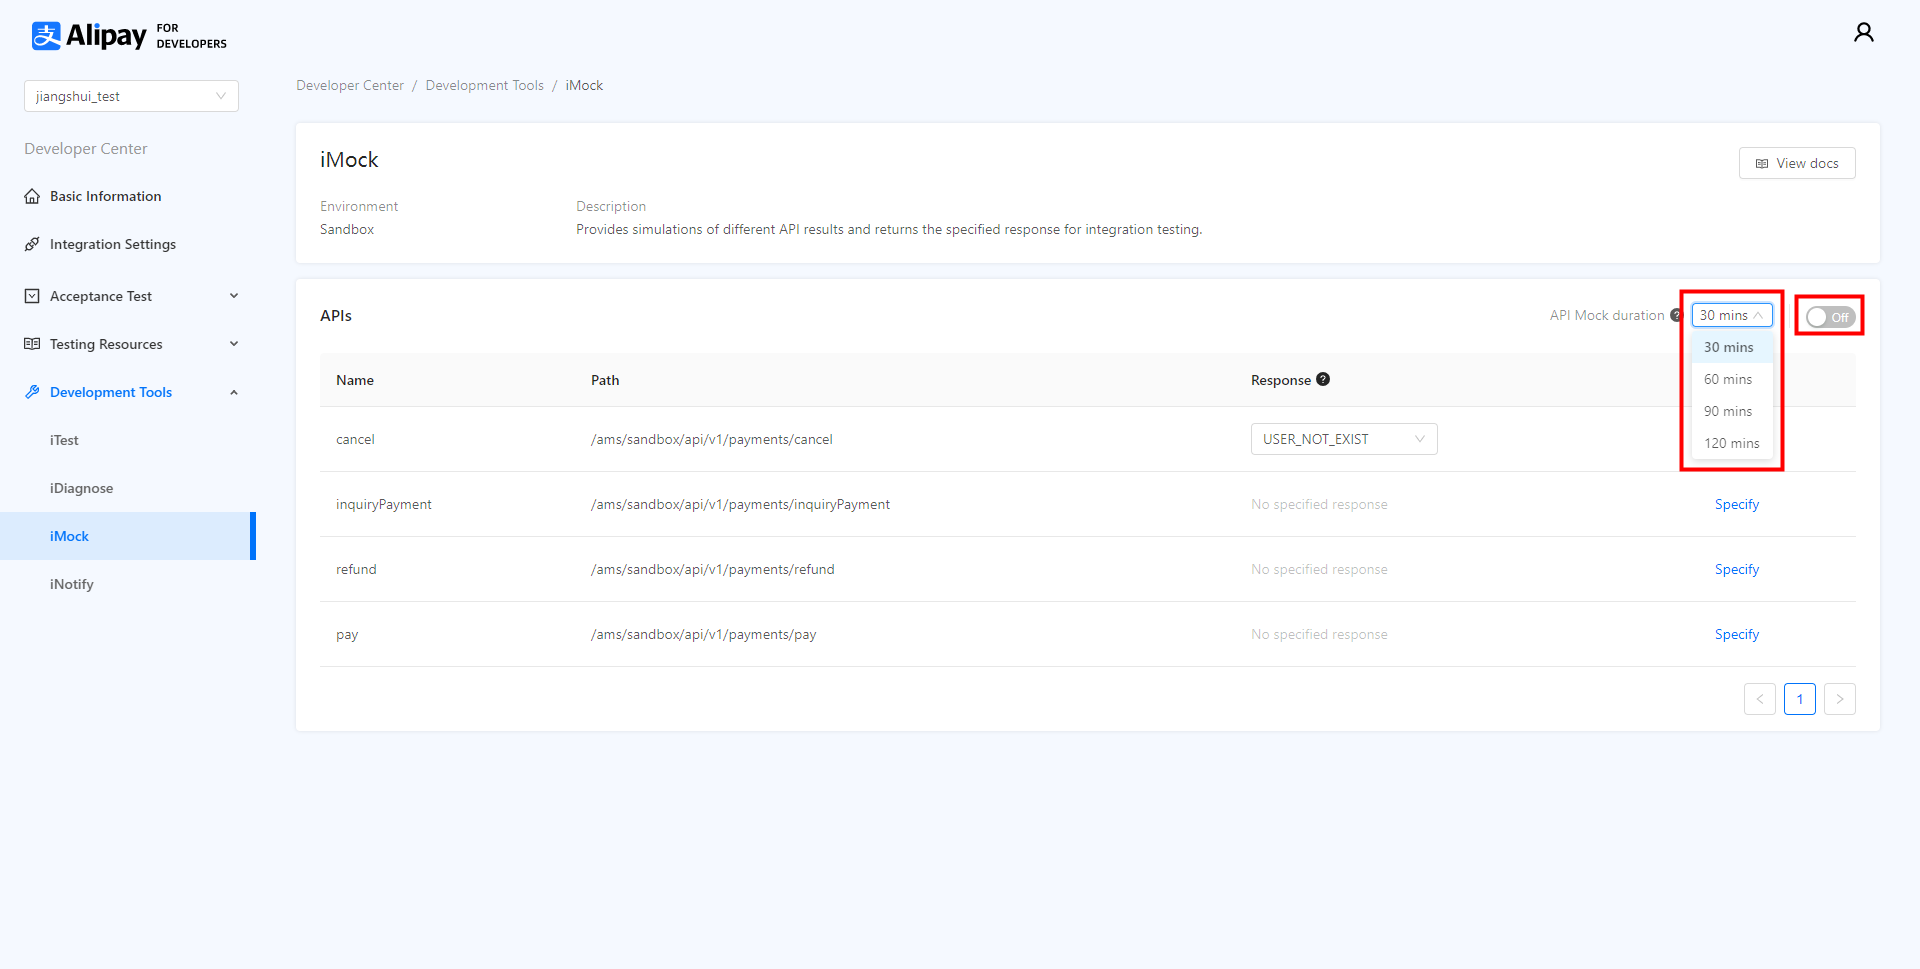
Task: Go to the previous page arrow
Action: (x=1759, y=699)
